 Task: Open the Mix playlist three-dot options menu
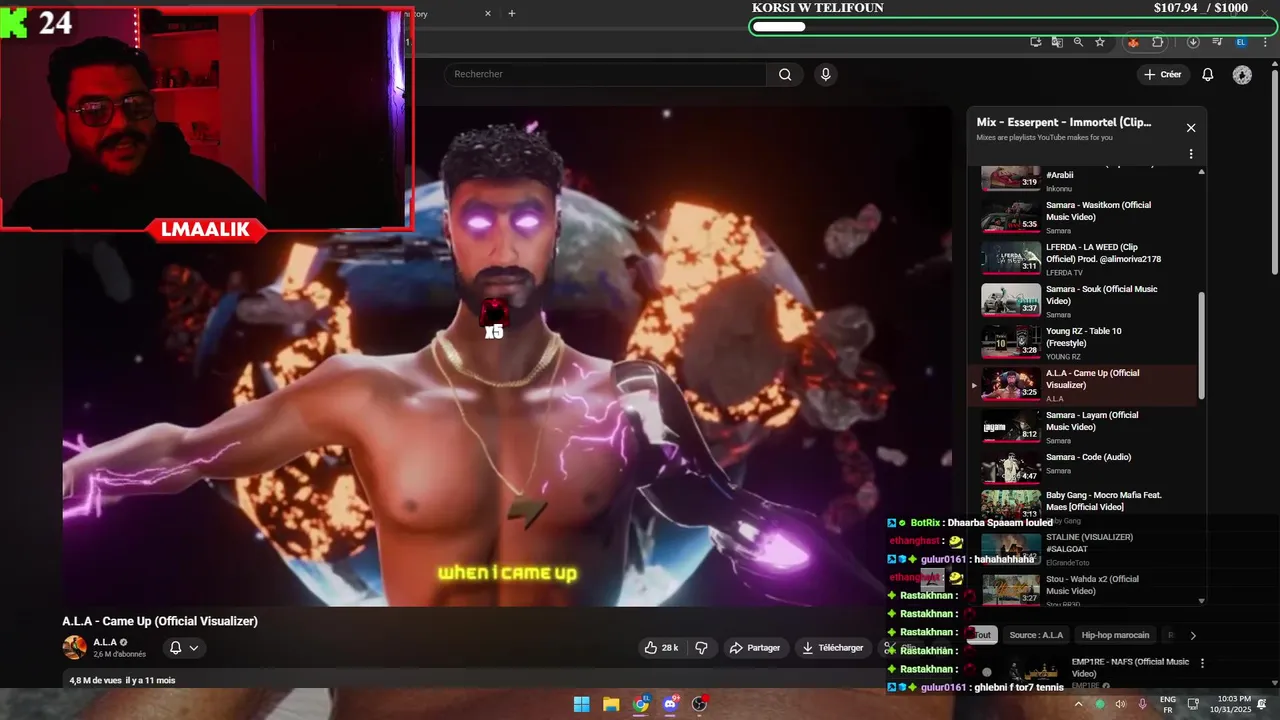(1191, 154)
